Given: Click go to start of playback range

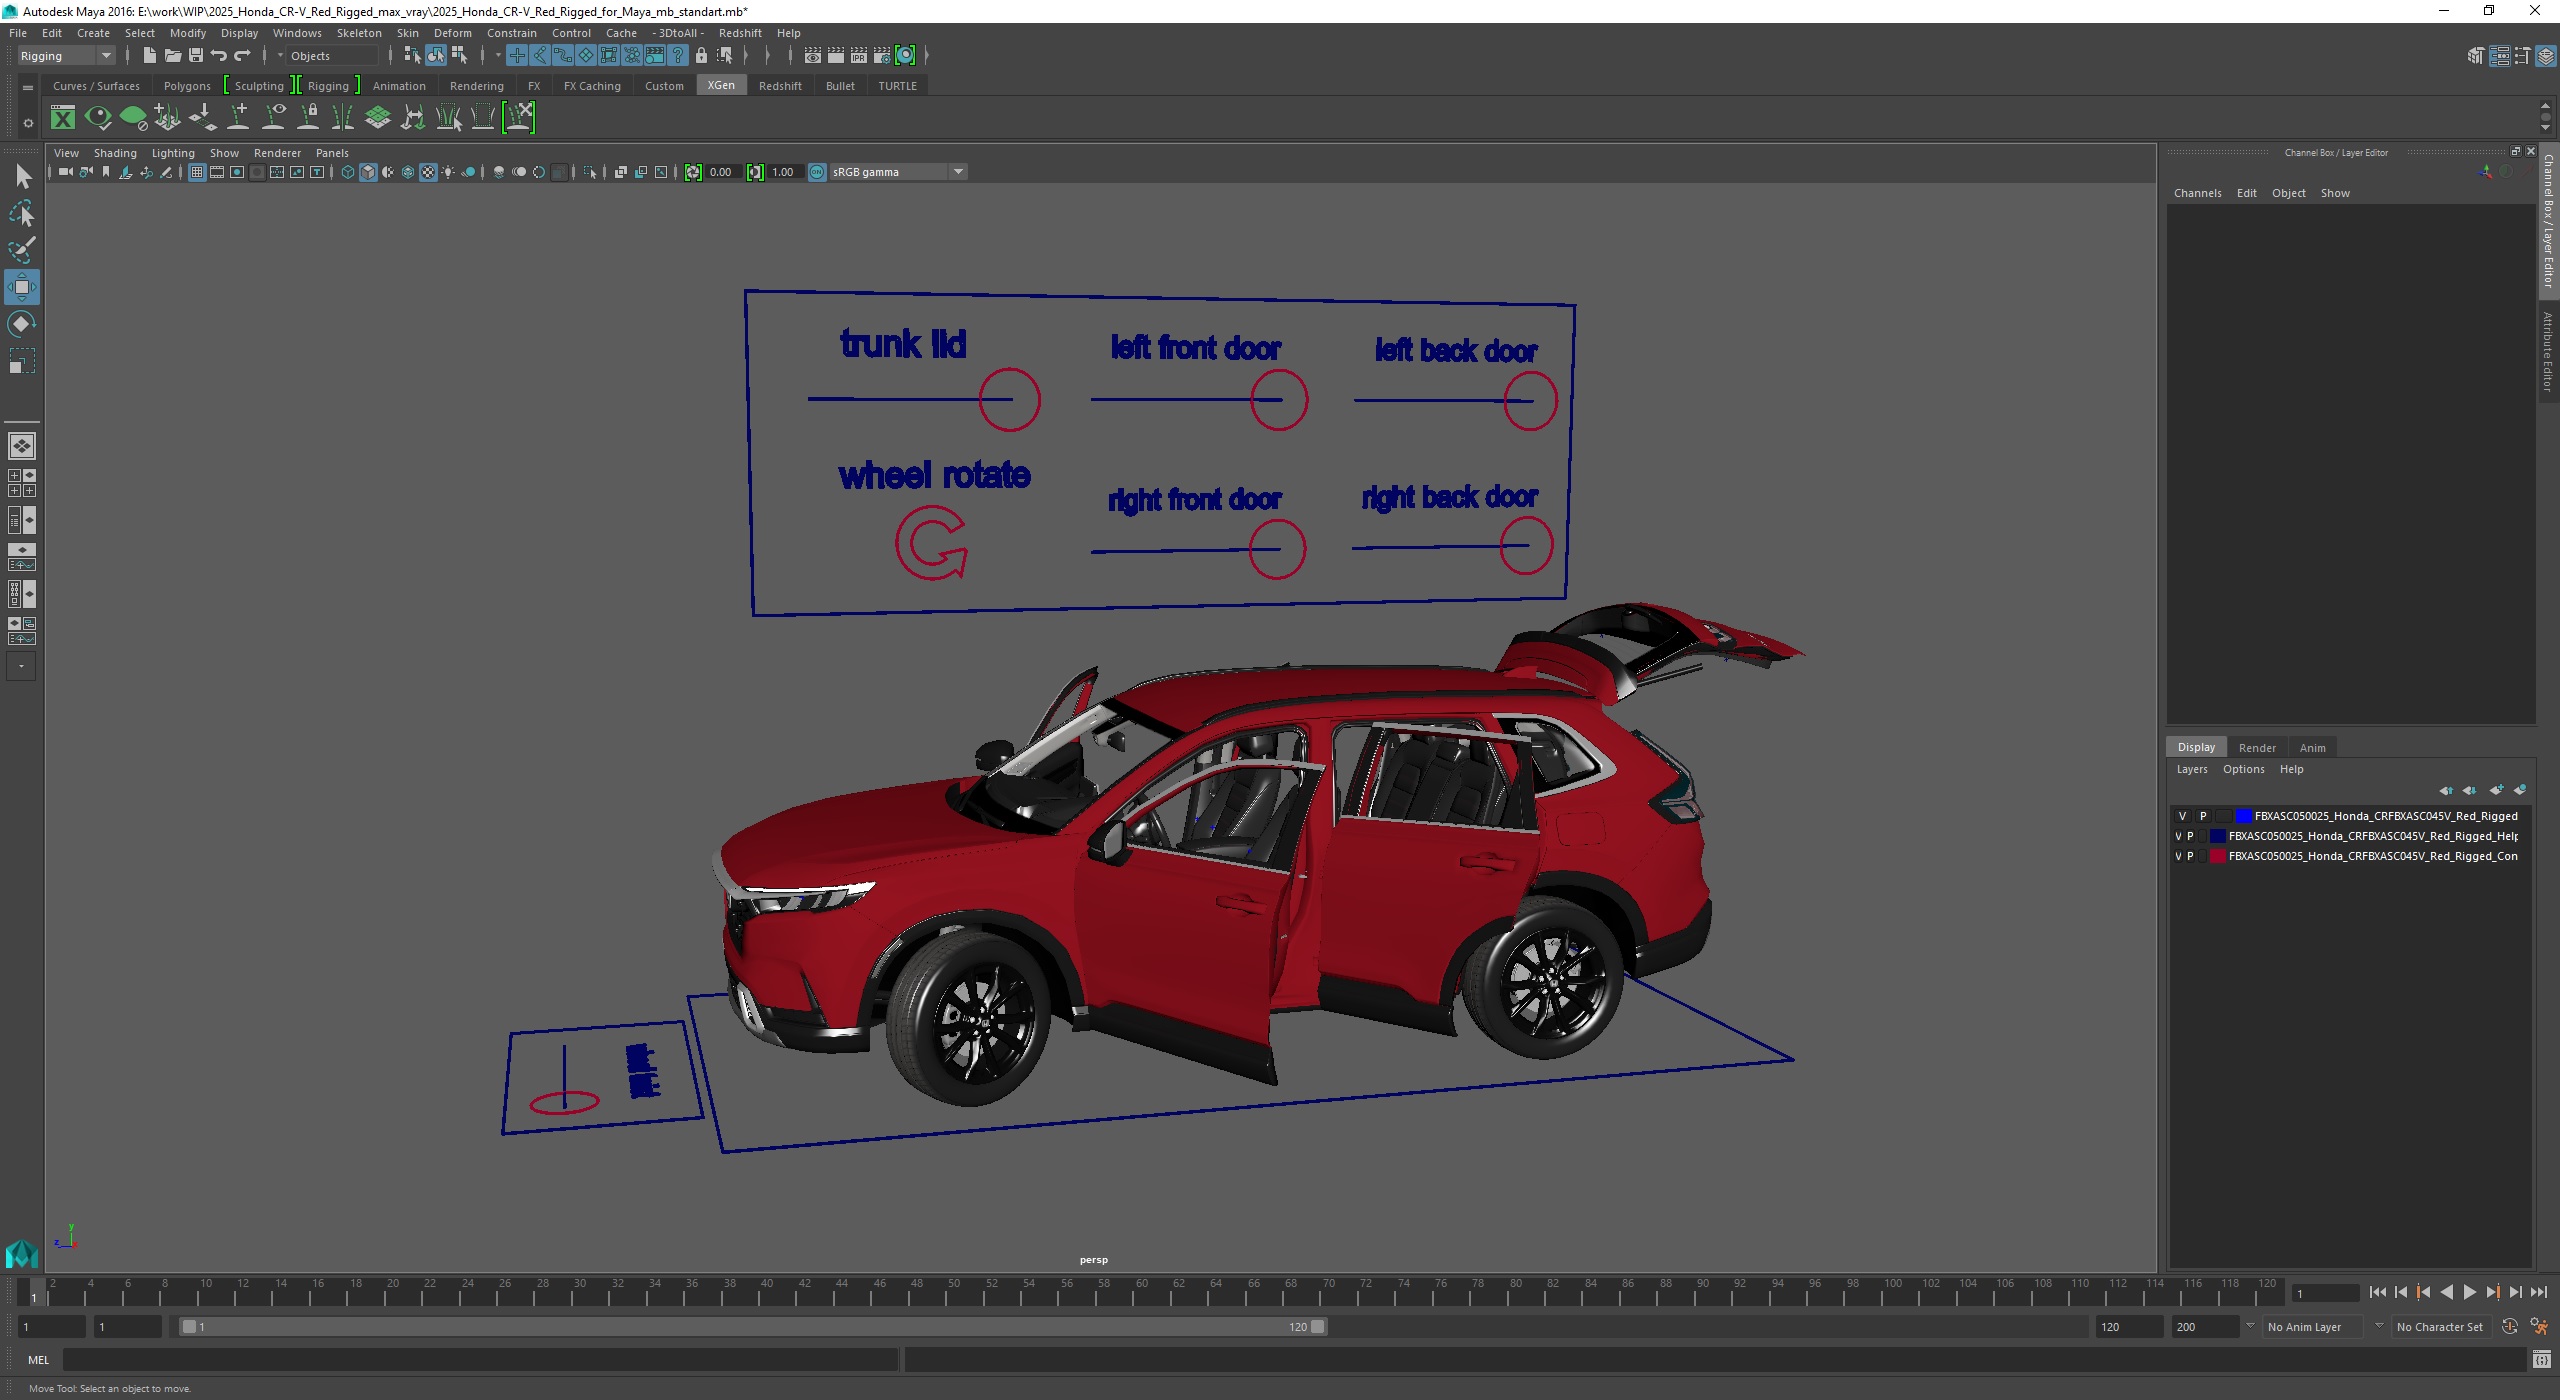Looking at the screenshot, I should point(2377,1293).
